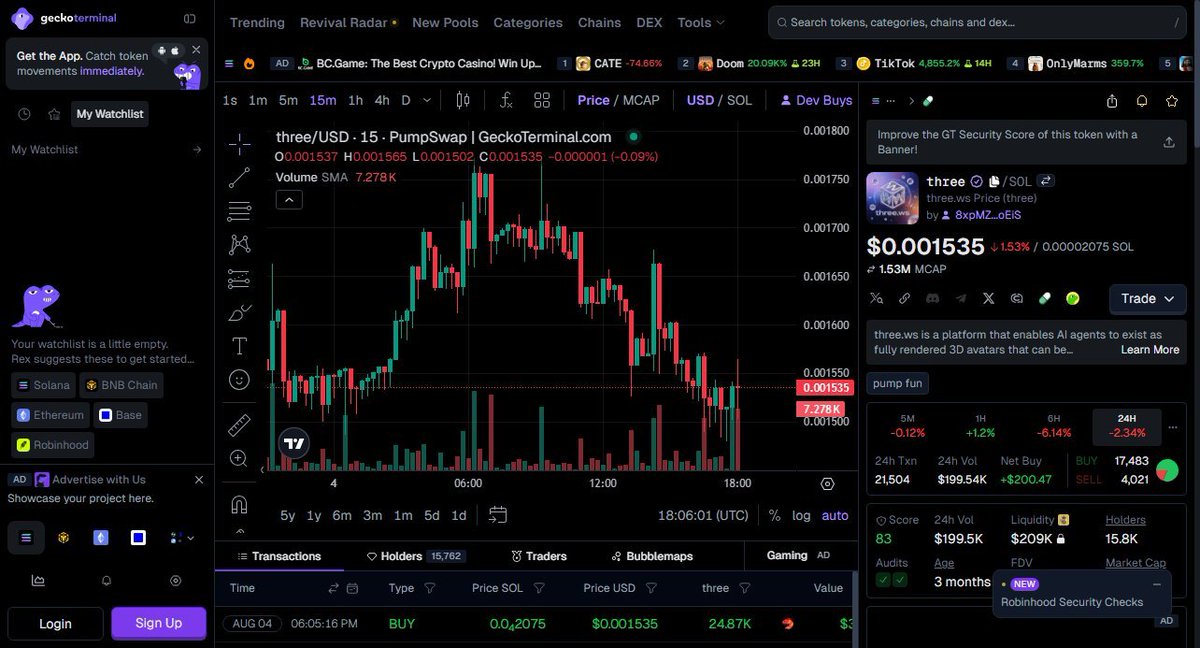Open the chart layout grid selector
The width and height of the screenshot is (1200, 648).
pos(542,100)
